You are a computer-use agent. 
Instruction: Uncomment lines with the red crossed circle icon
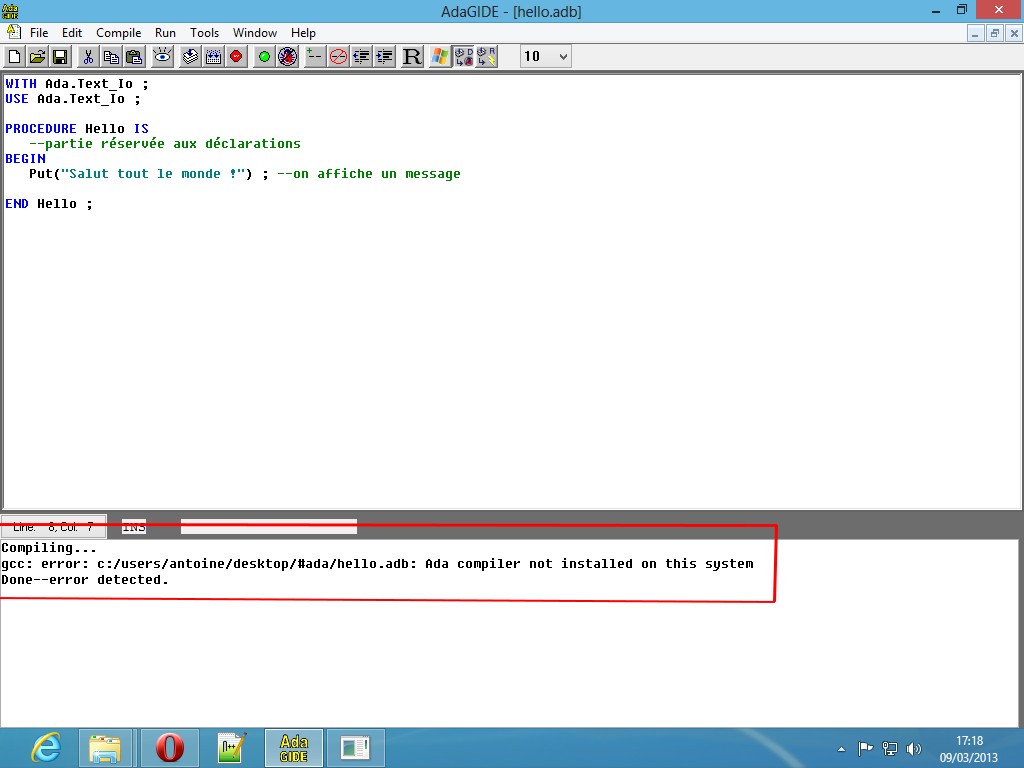click(x=338, y=57)
